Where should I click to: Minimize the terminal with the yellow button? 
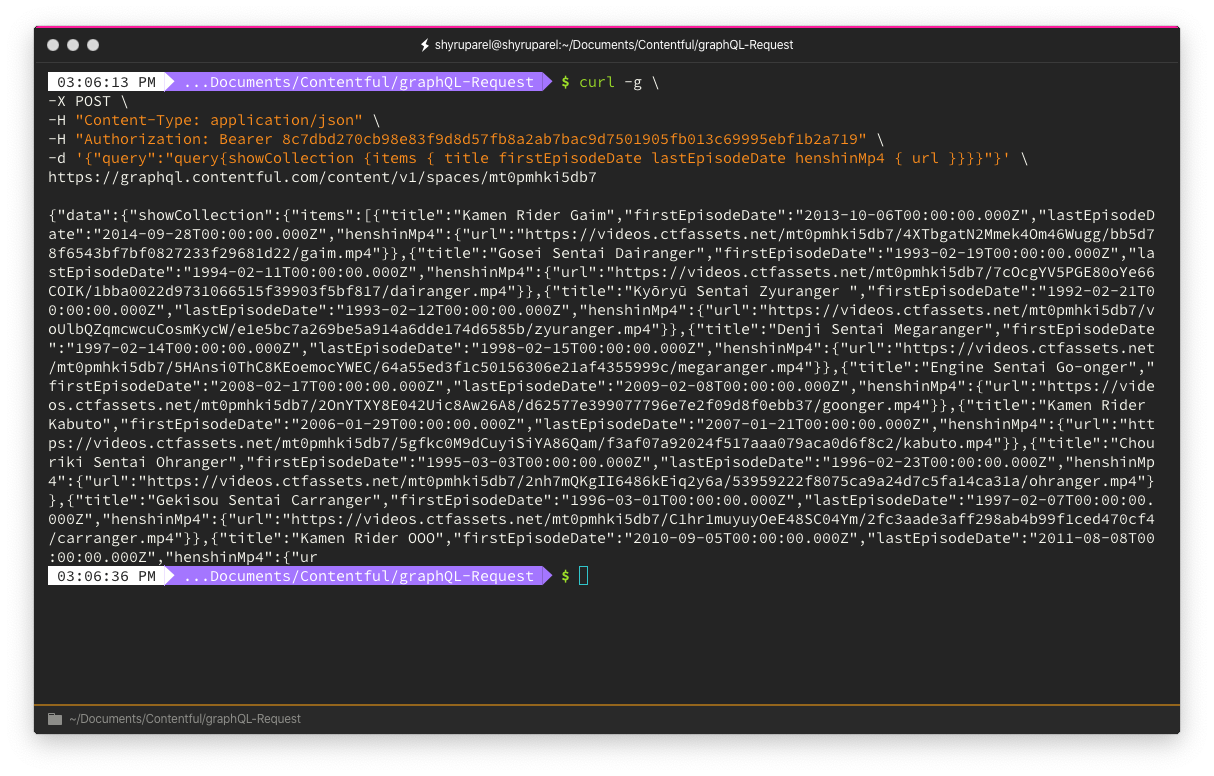(73, 45)
